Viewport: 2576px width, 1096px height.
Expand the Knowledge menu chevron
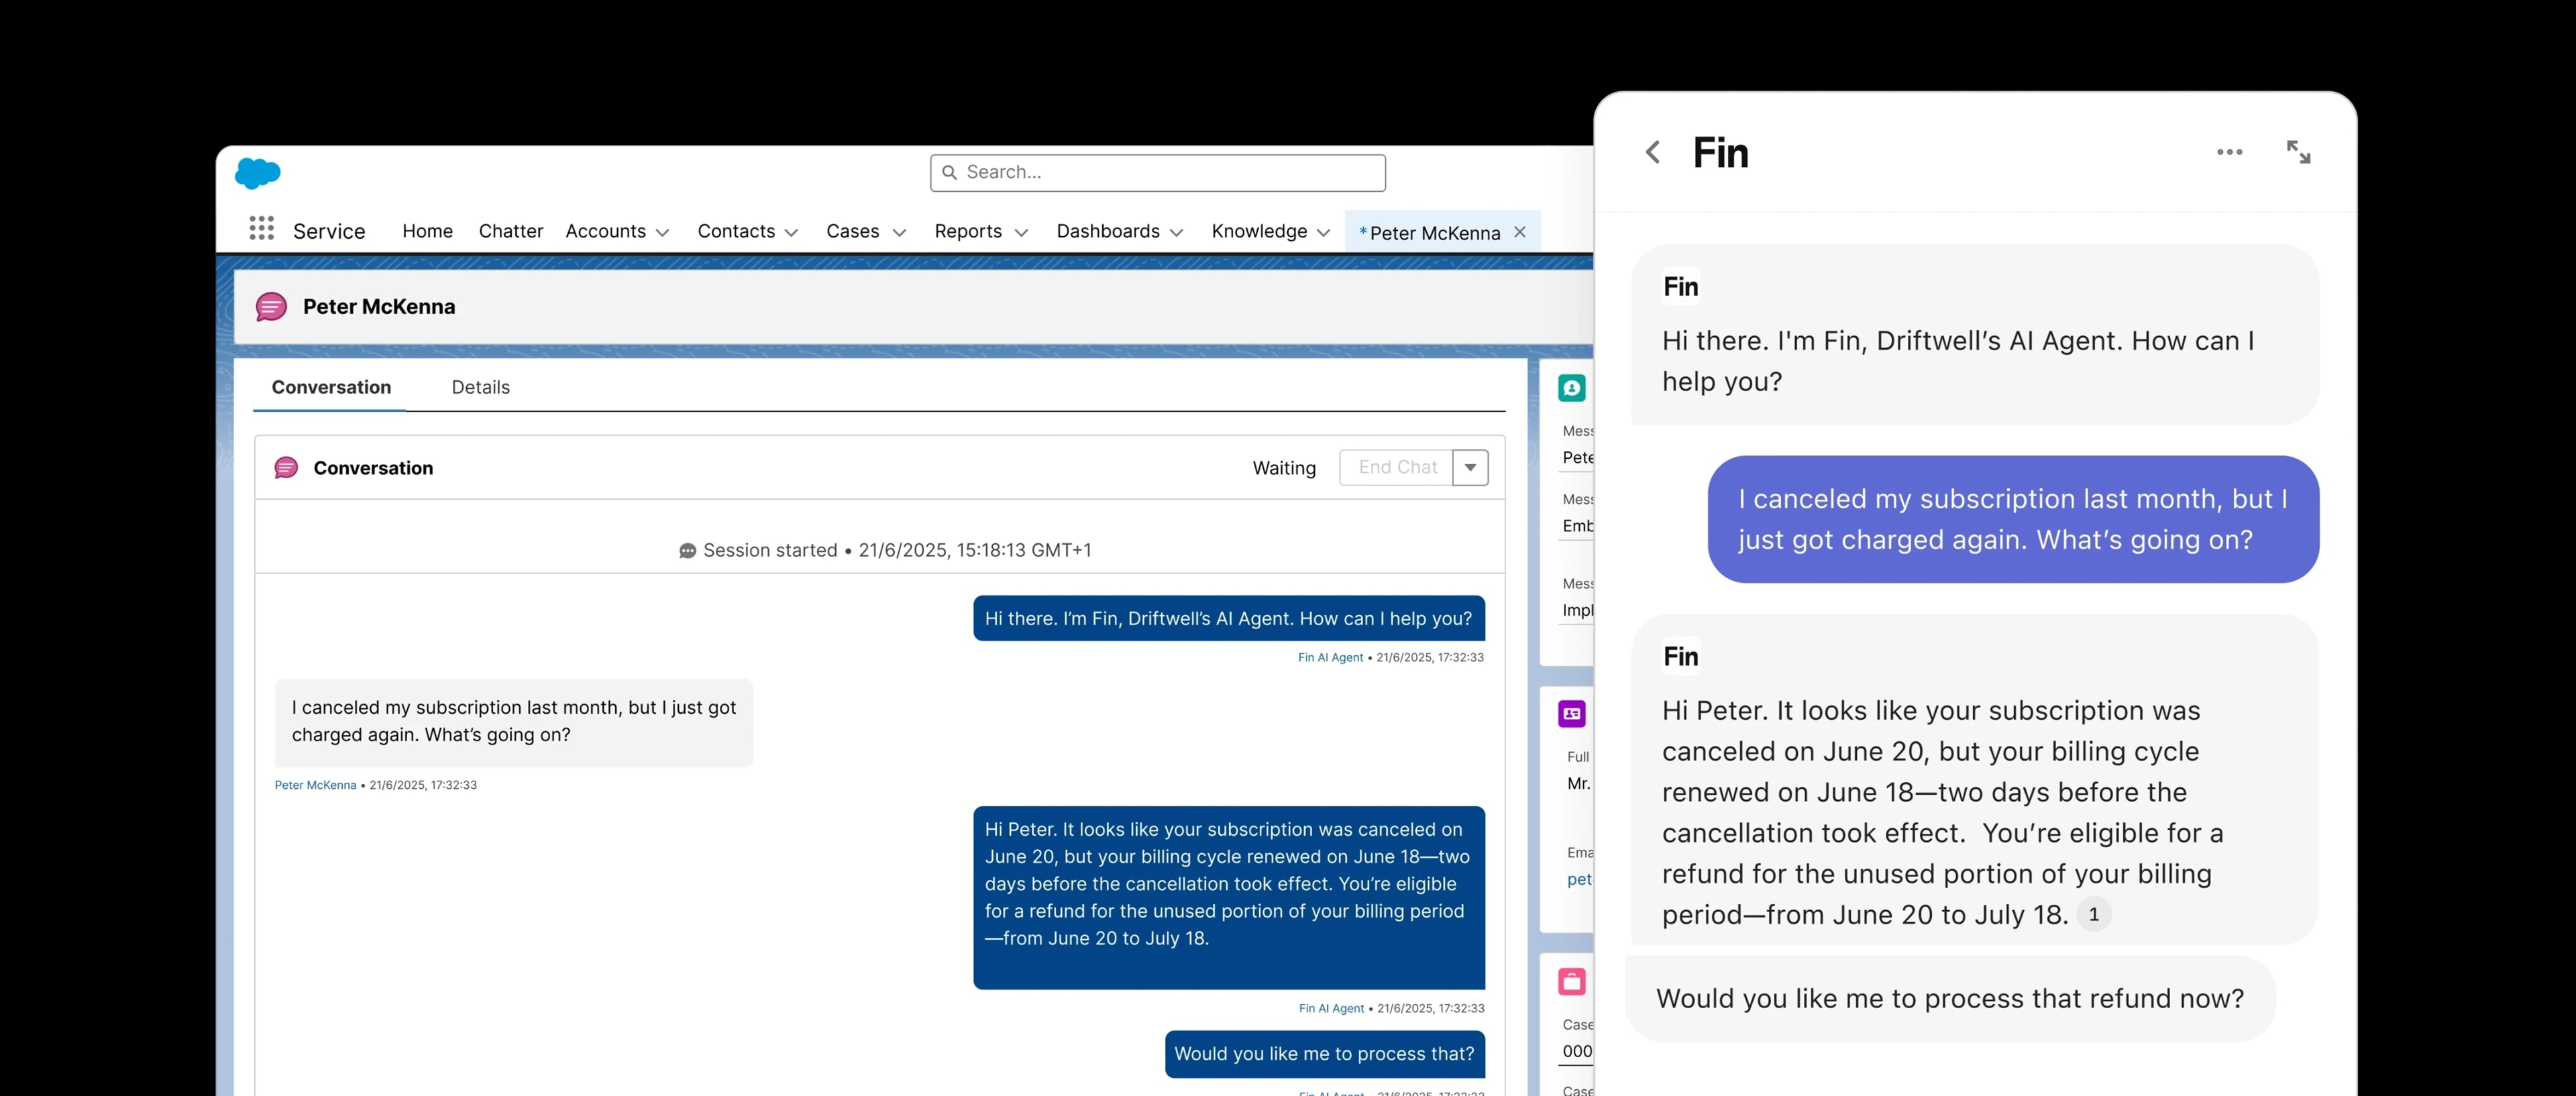(x=1323, y=233)
